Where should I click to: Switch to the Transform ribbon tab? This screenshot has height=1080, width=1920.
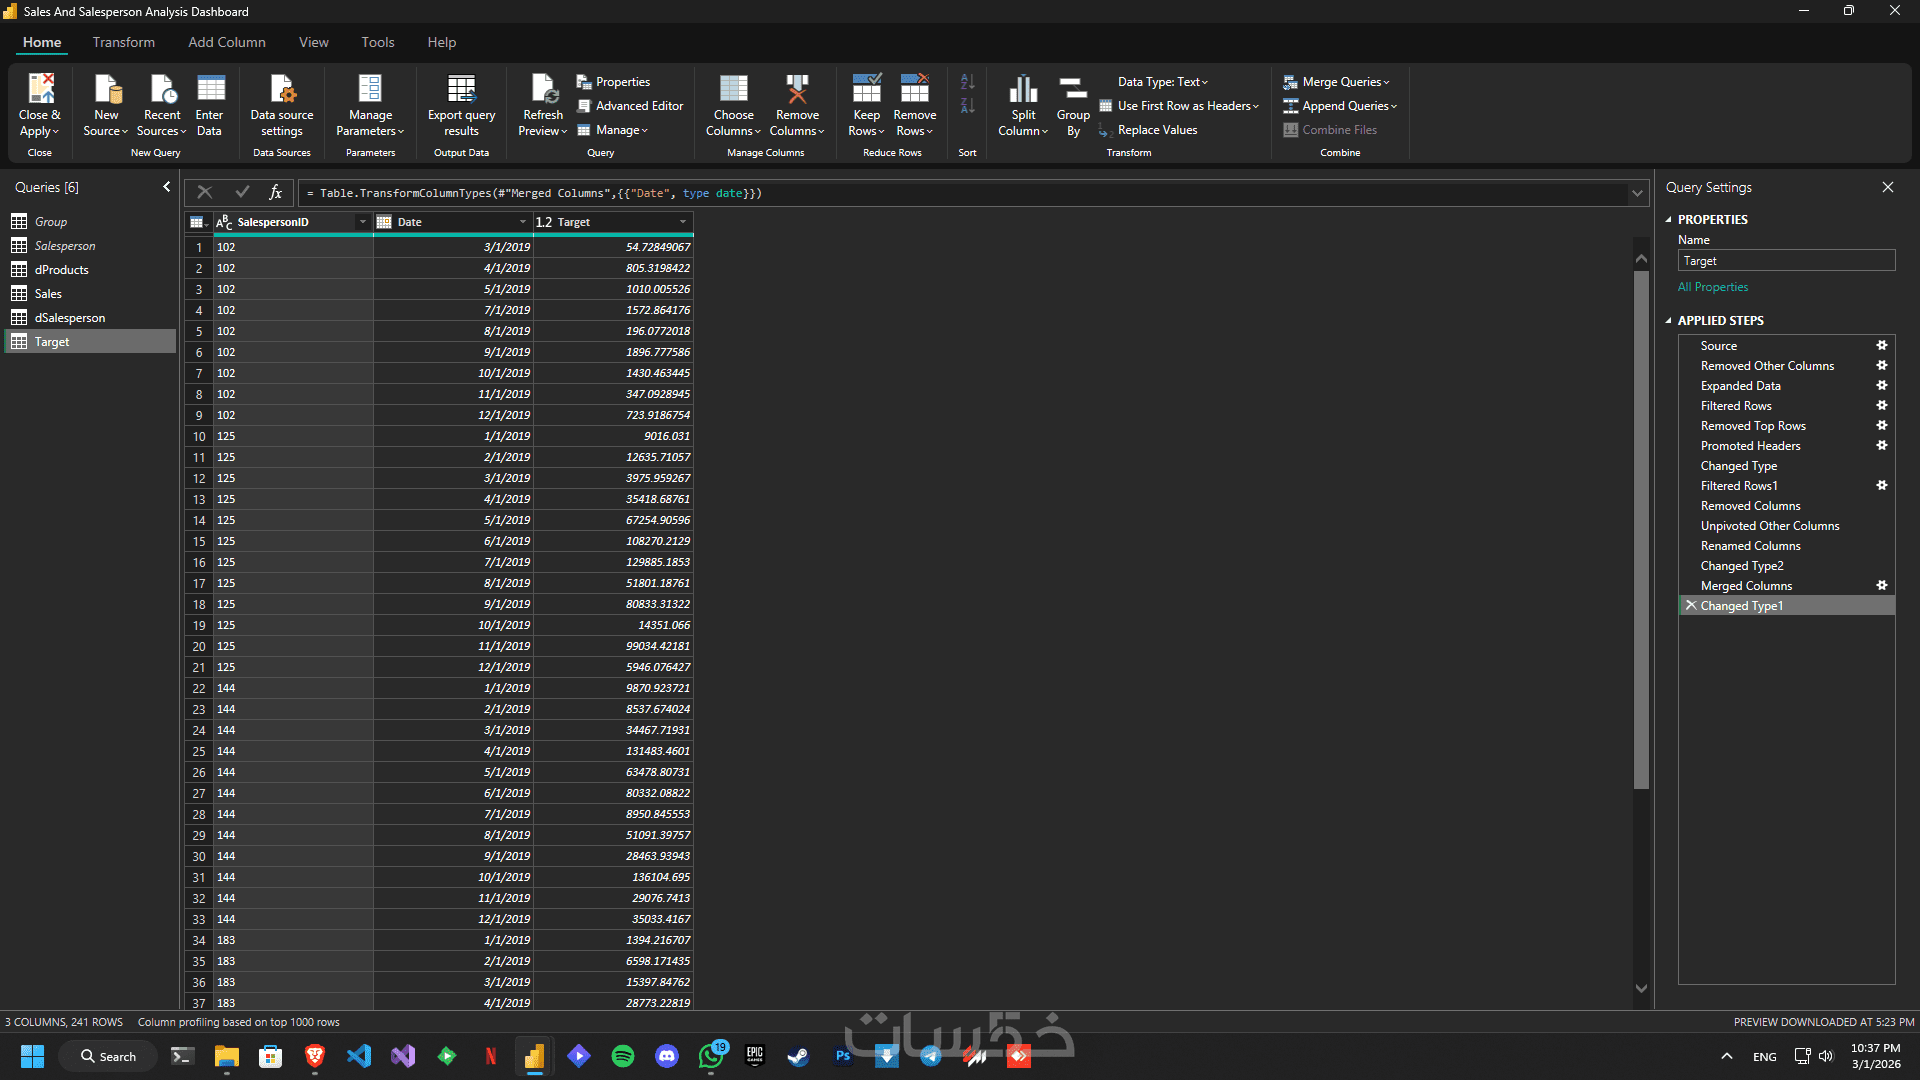pos(124,42)
